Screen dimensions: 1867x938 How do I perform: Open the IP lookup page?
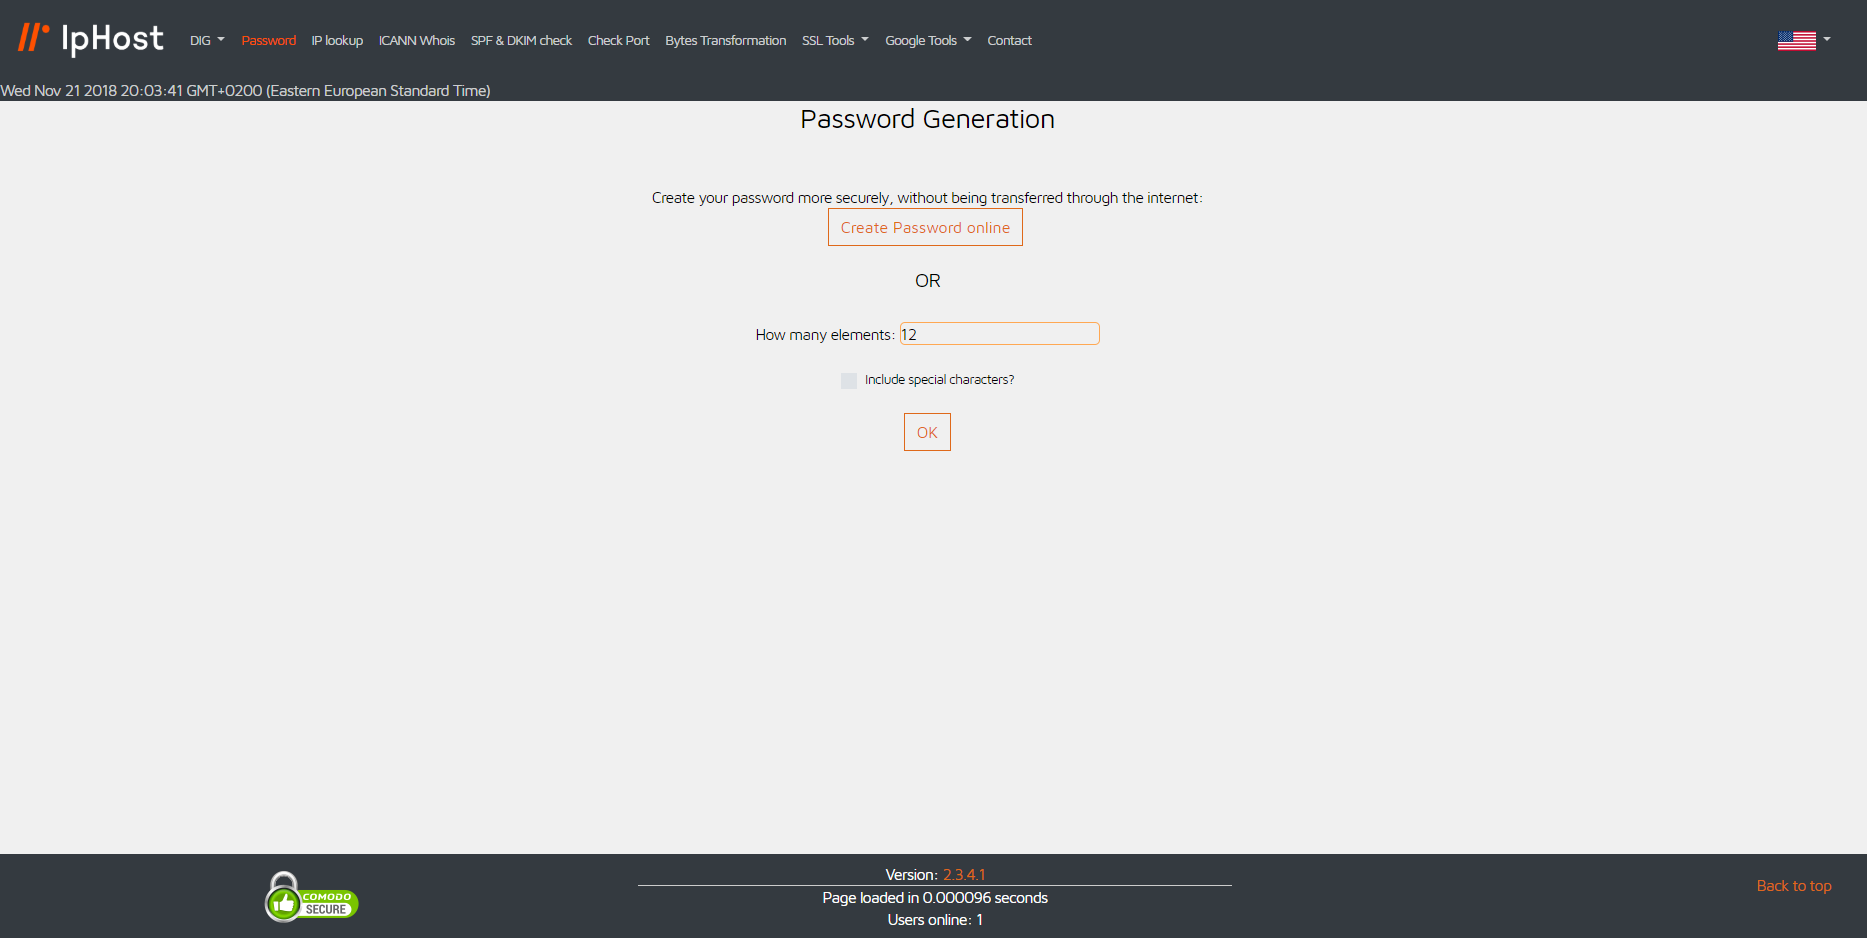[x=337, y=40]
